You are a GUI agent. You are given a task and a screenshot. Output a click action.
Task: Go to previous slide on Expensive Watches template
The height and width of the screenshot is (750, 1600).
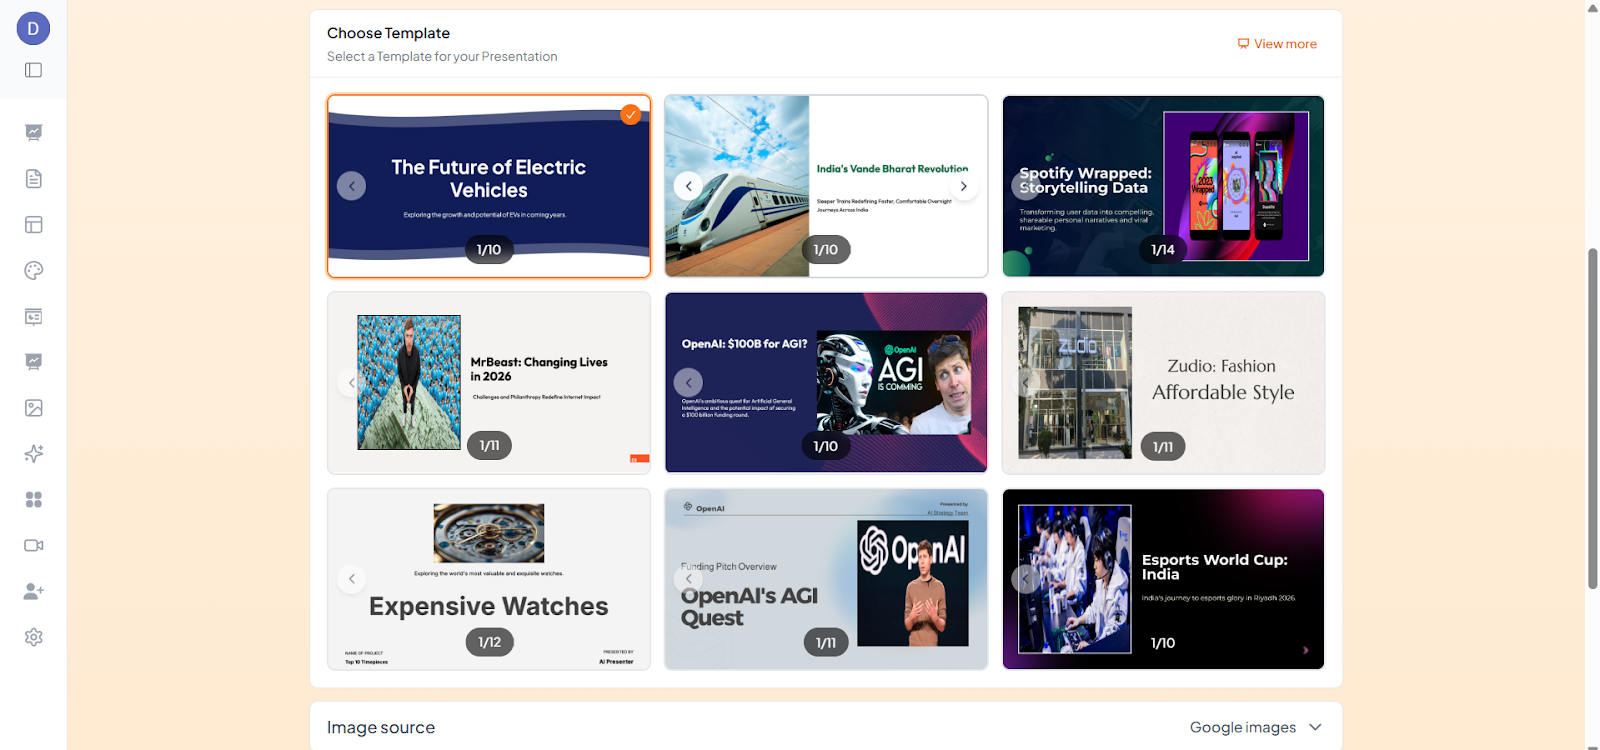coord(351,579)
